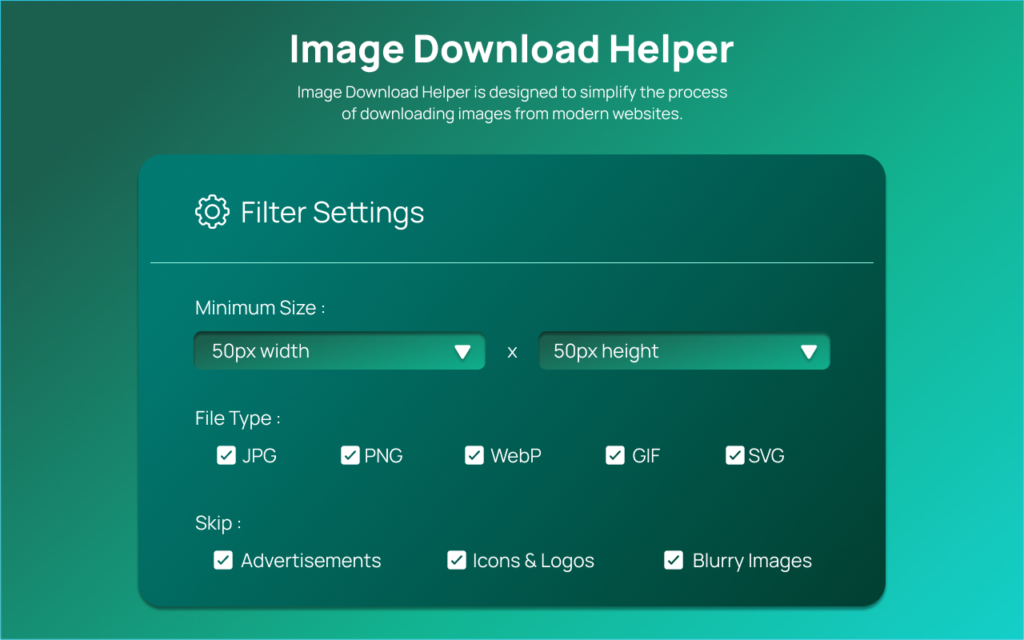
Task: Toggle the PNG checkbox
Action: (350, 456)
